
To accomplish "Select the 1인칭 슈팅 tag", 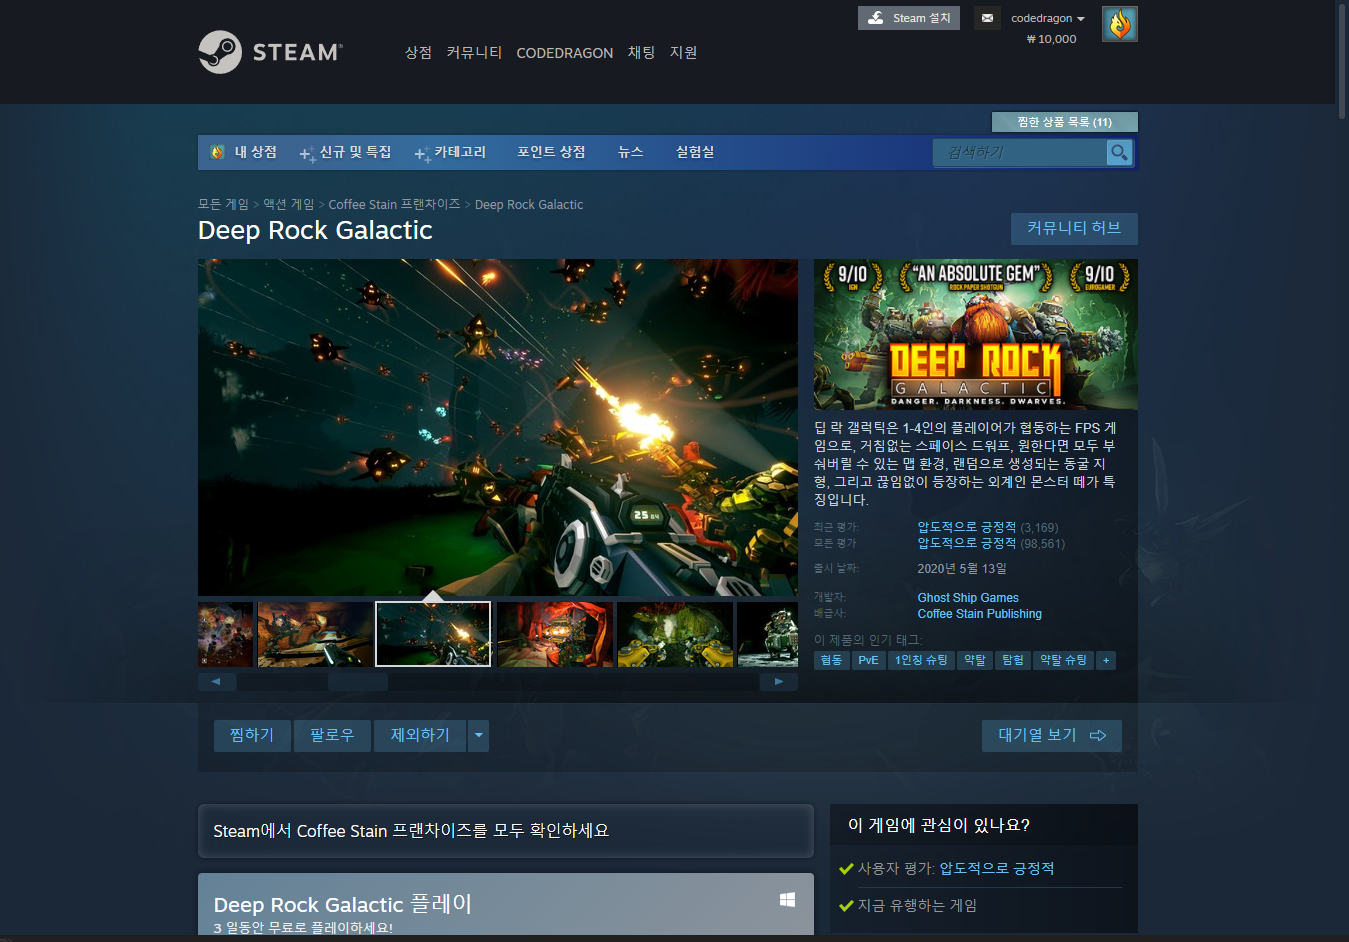I will [x=921, y=660].
